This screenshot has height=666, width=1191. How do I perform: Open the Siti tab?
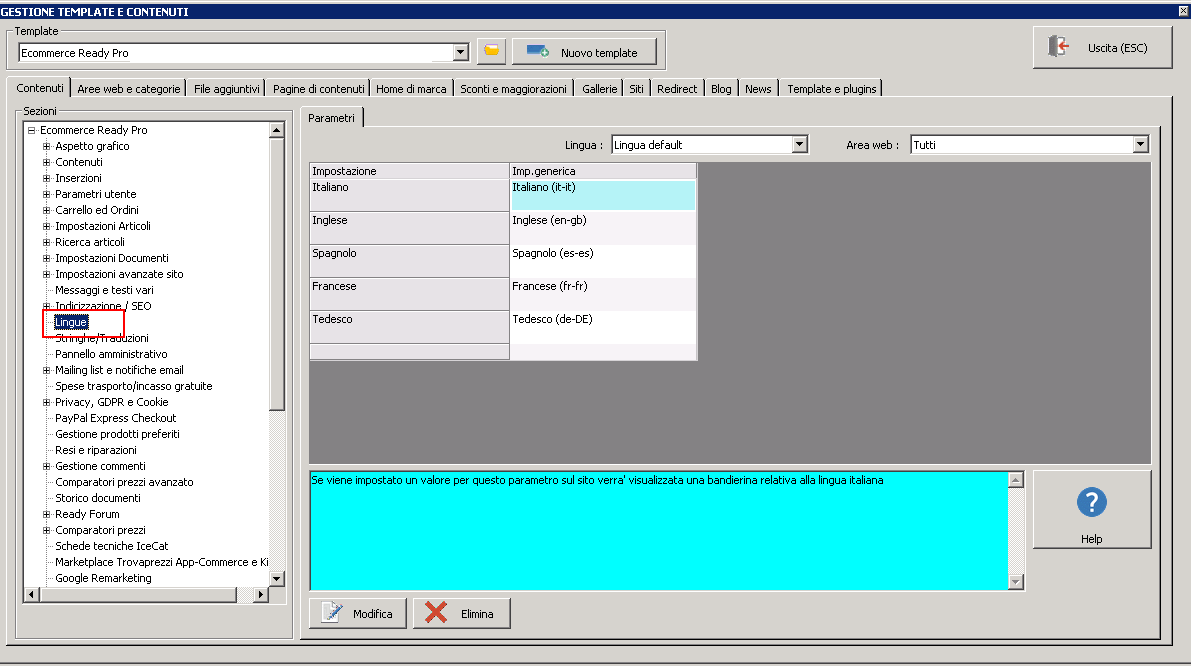click(x=636, y=89)
